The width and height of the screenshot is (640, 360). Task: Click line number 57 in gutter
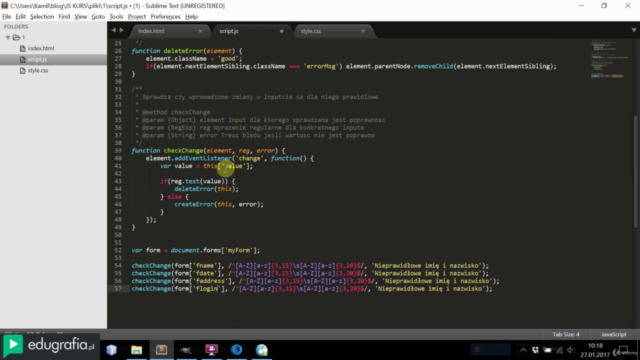pyautogui.click(x=118, y=289)
